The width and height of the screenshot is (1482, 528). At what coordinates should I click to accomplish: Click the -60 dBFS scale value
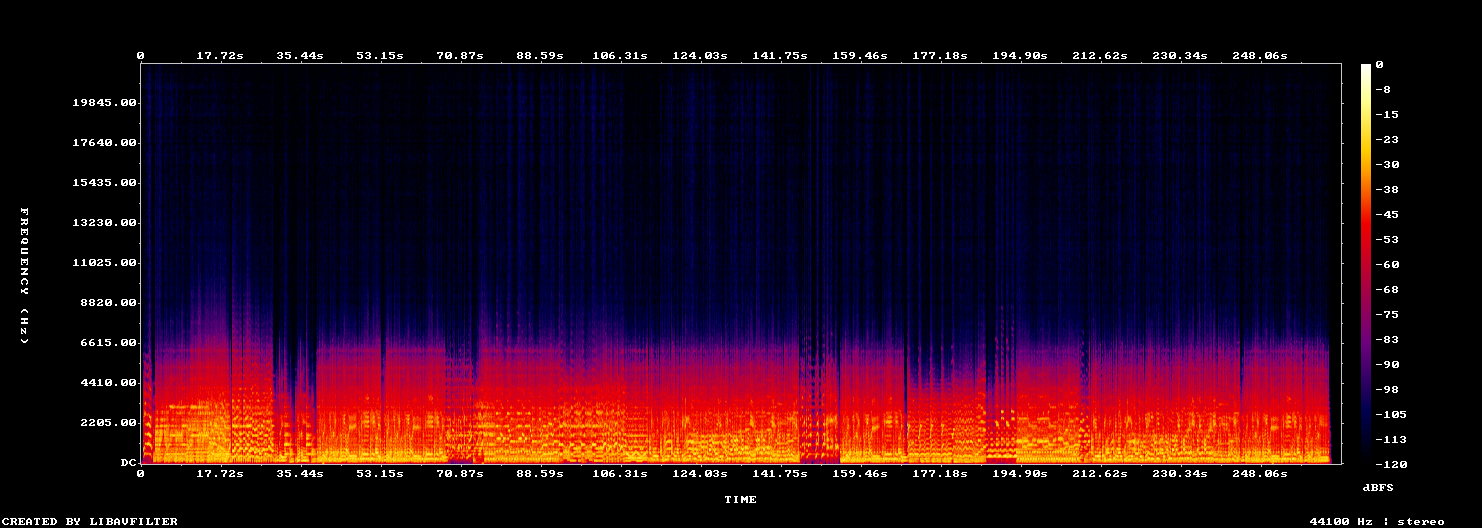tap(1387, 265)
